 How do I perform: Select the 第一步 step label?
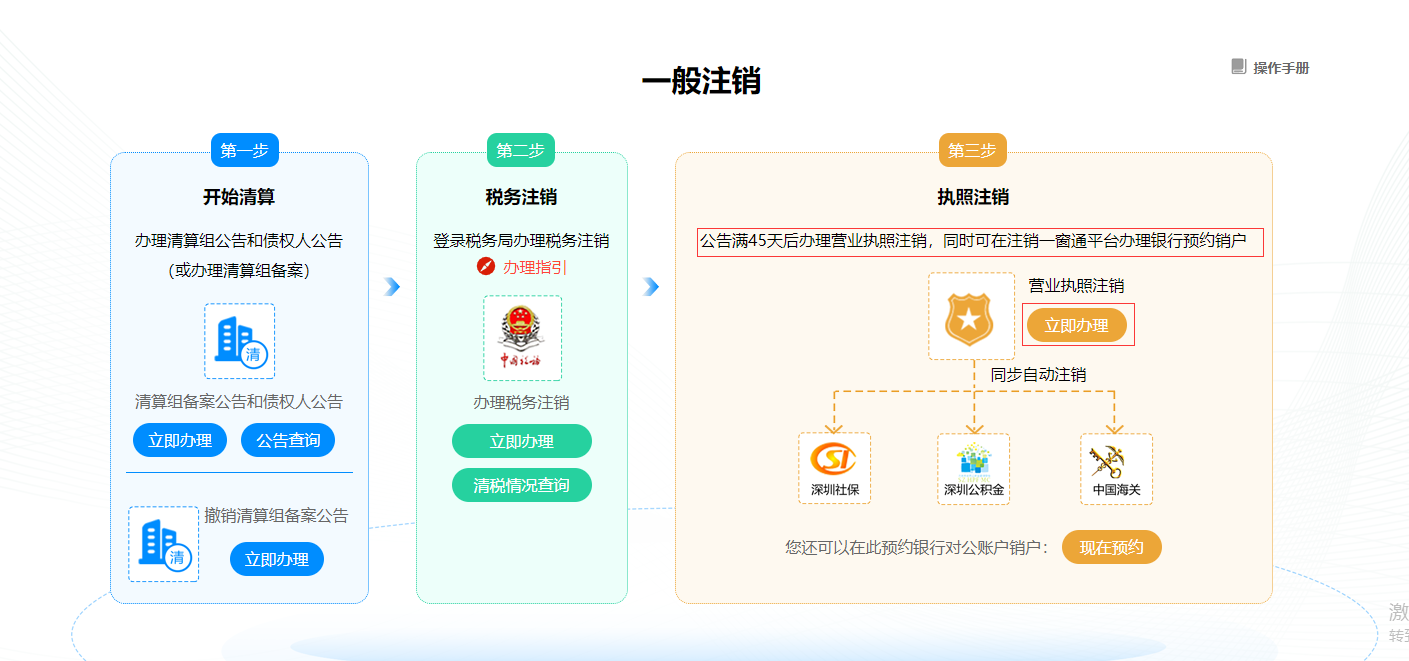245,150
